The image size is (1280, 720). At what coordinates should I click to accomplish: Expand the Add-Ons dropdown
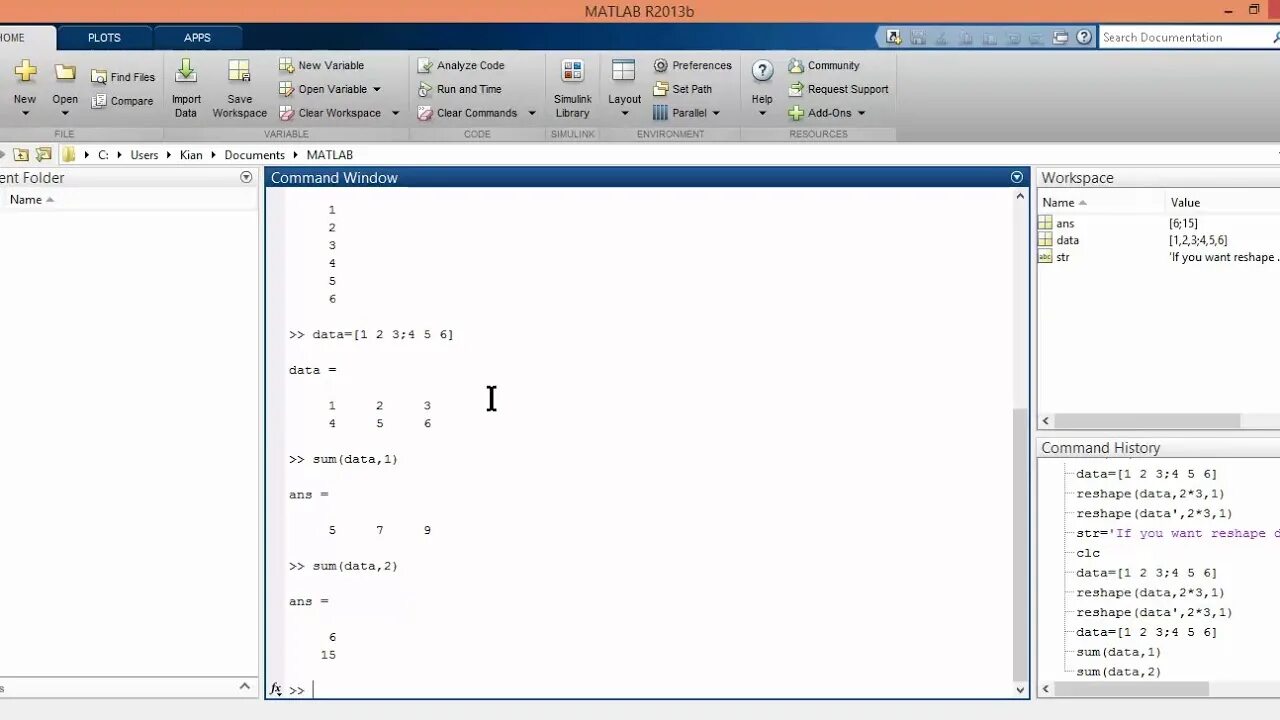click(x=861, y=113)
